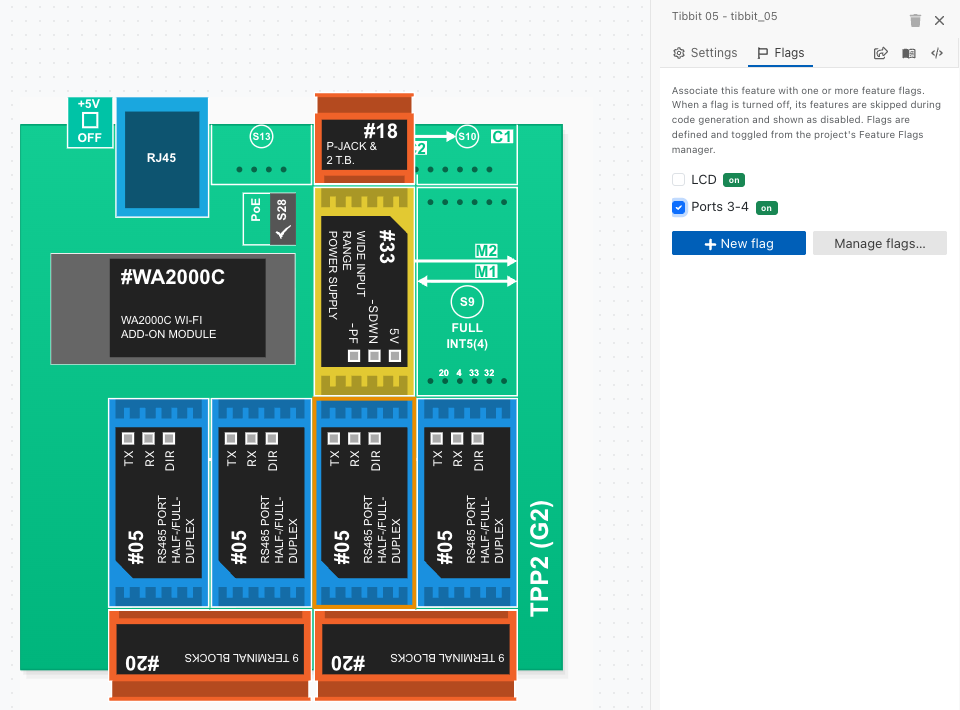Image resolution: width=960 pixels, height=710 pixels.
Task: Enable the LCD flag checkbox
Action: pyautogui.click(x=678, y=180)
